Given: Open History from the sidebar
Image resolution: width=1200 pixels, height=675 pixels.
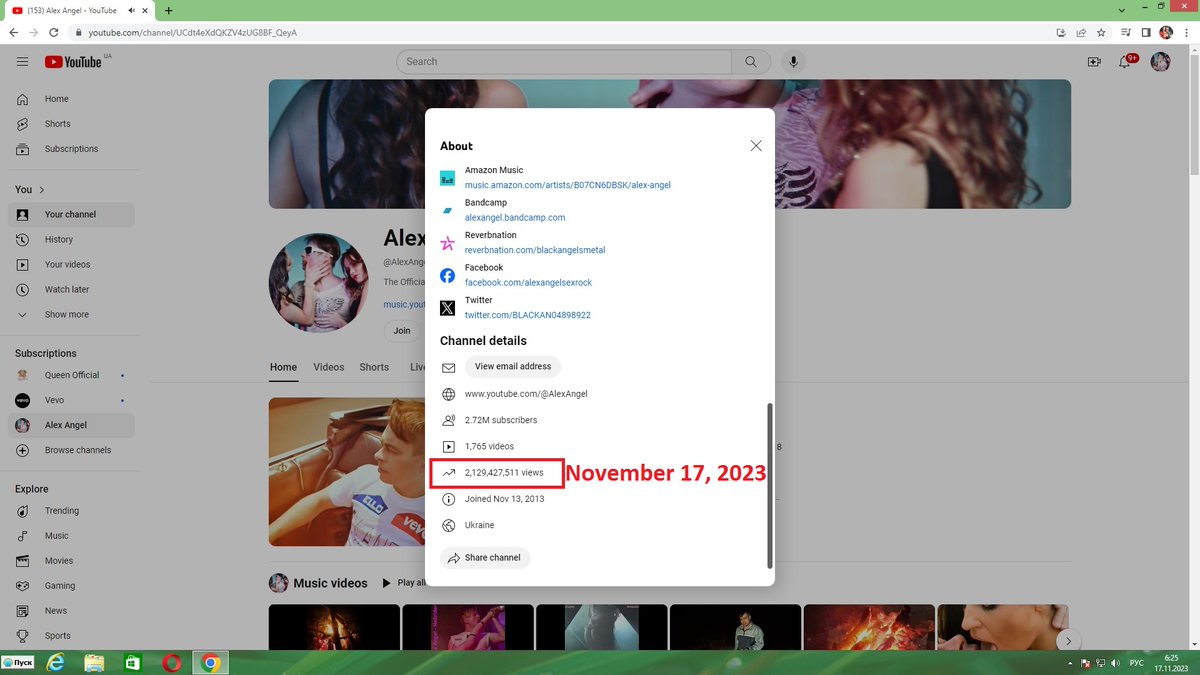Looking at the screenshot, I should (x=59, y=240).
